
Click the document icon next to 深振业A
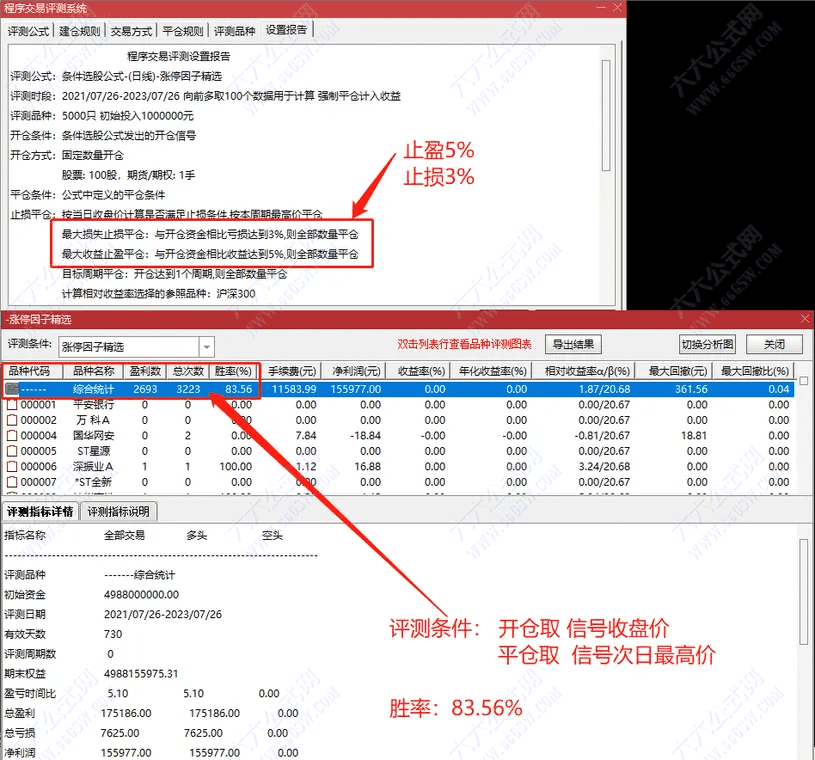[10, 468]
